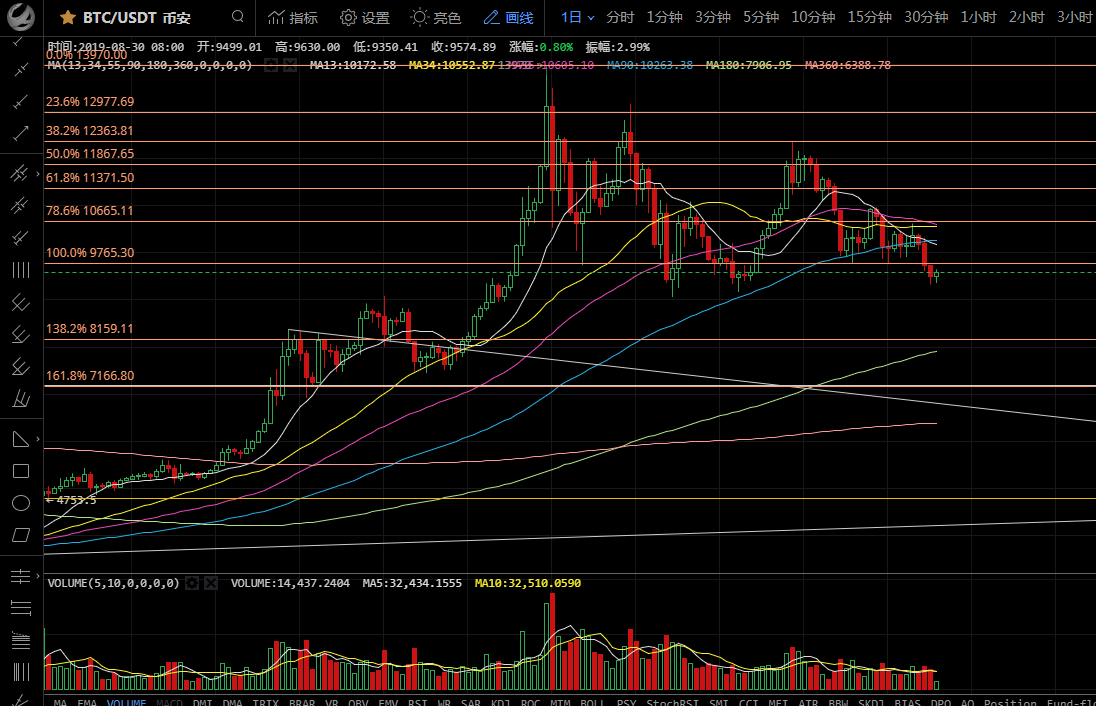1096x706 pixels.
Task: Select the 3分钟 timeframe
Action: pos(712,17)
